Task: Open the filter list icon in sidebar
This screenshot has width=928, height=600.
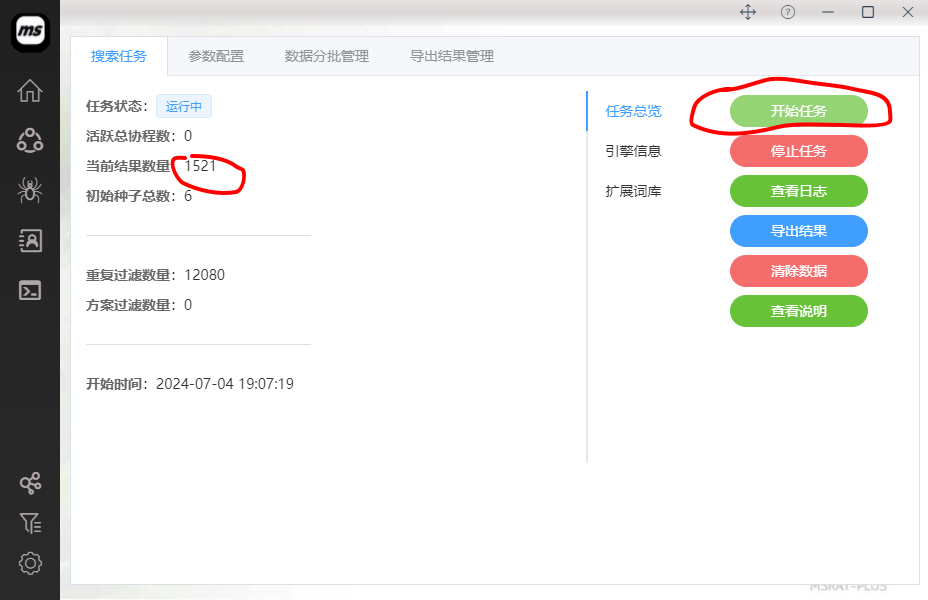Action: coord(30,523)
